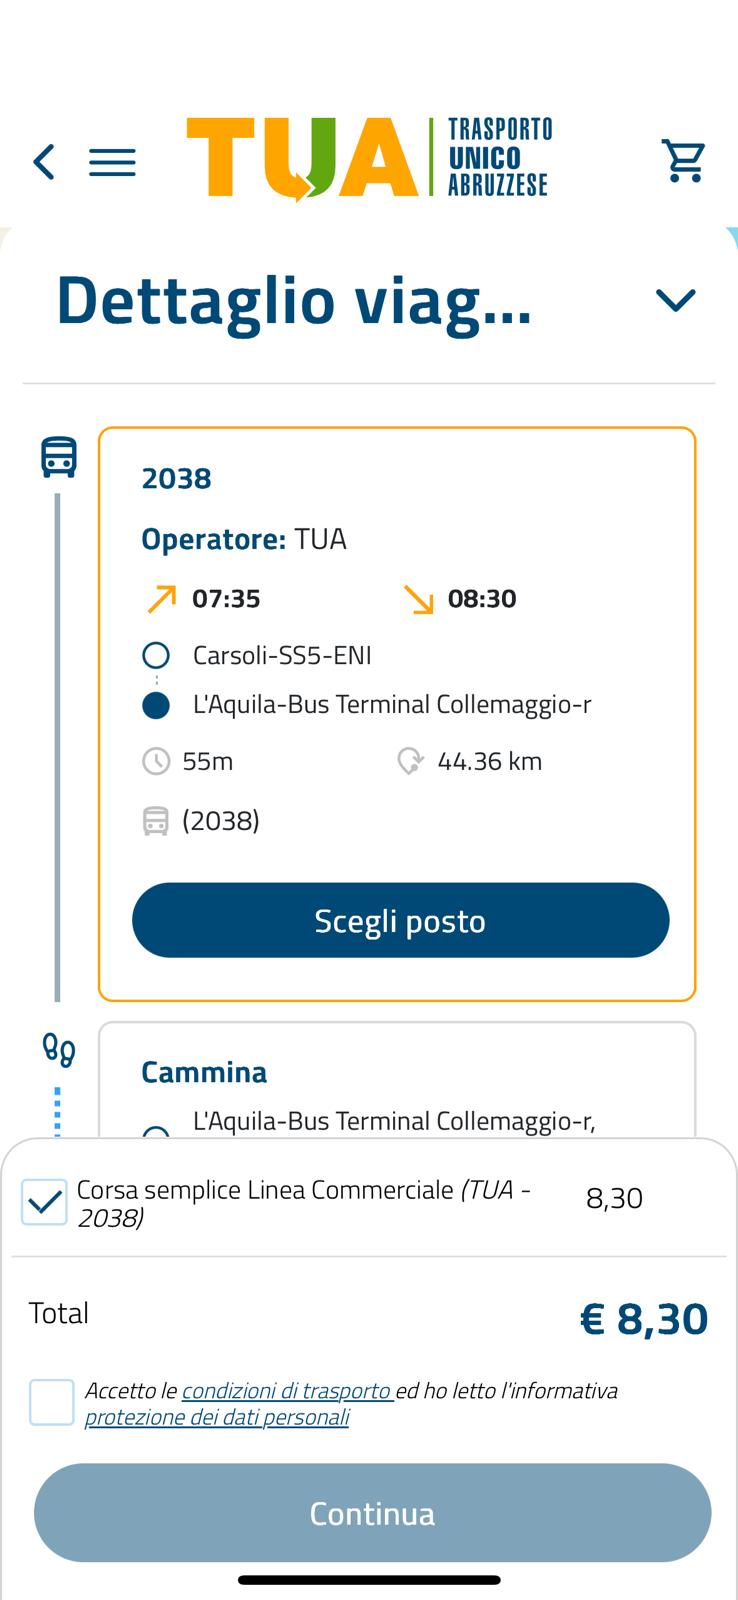
Task: Tap the footsteps walking icon
Action: click(59, 1049)
